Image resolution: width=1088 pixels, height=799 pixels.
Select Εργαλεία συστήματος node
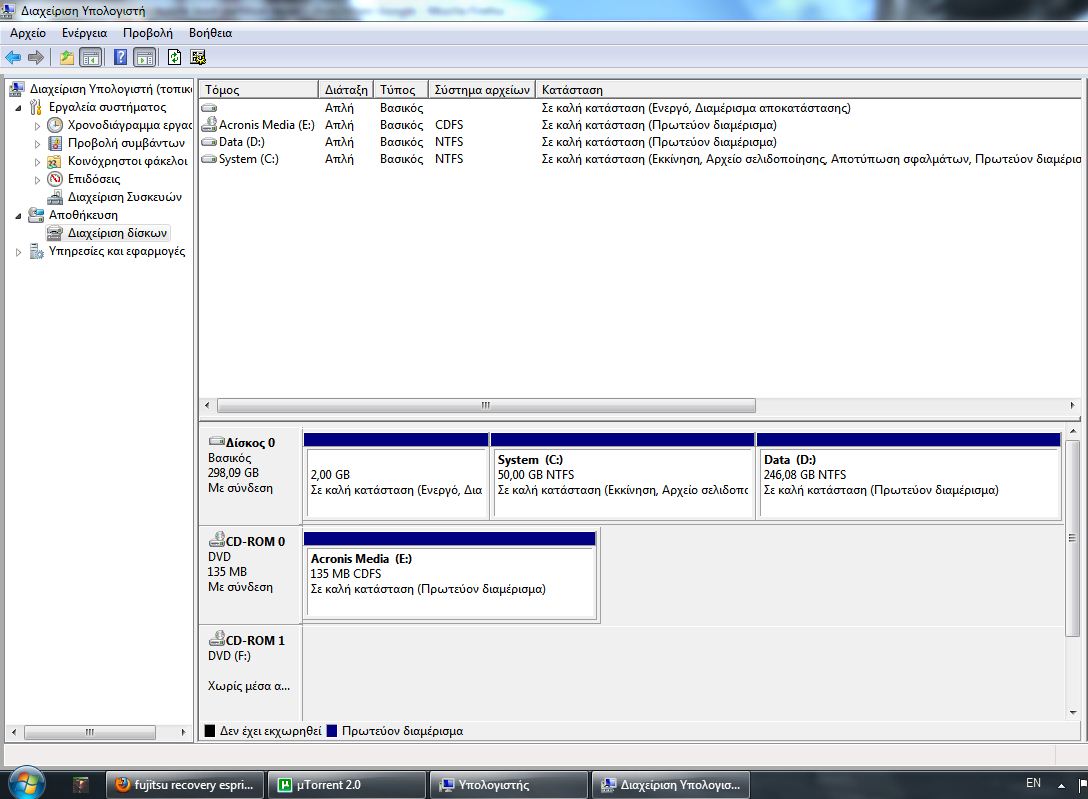107,107
